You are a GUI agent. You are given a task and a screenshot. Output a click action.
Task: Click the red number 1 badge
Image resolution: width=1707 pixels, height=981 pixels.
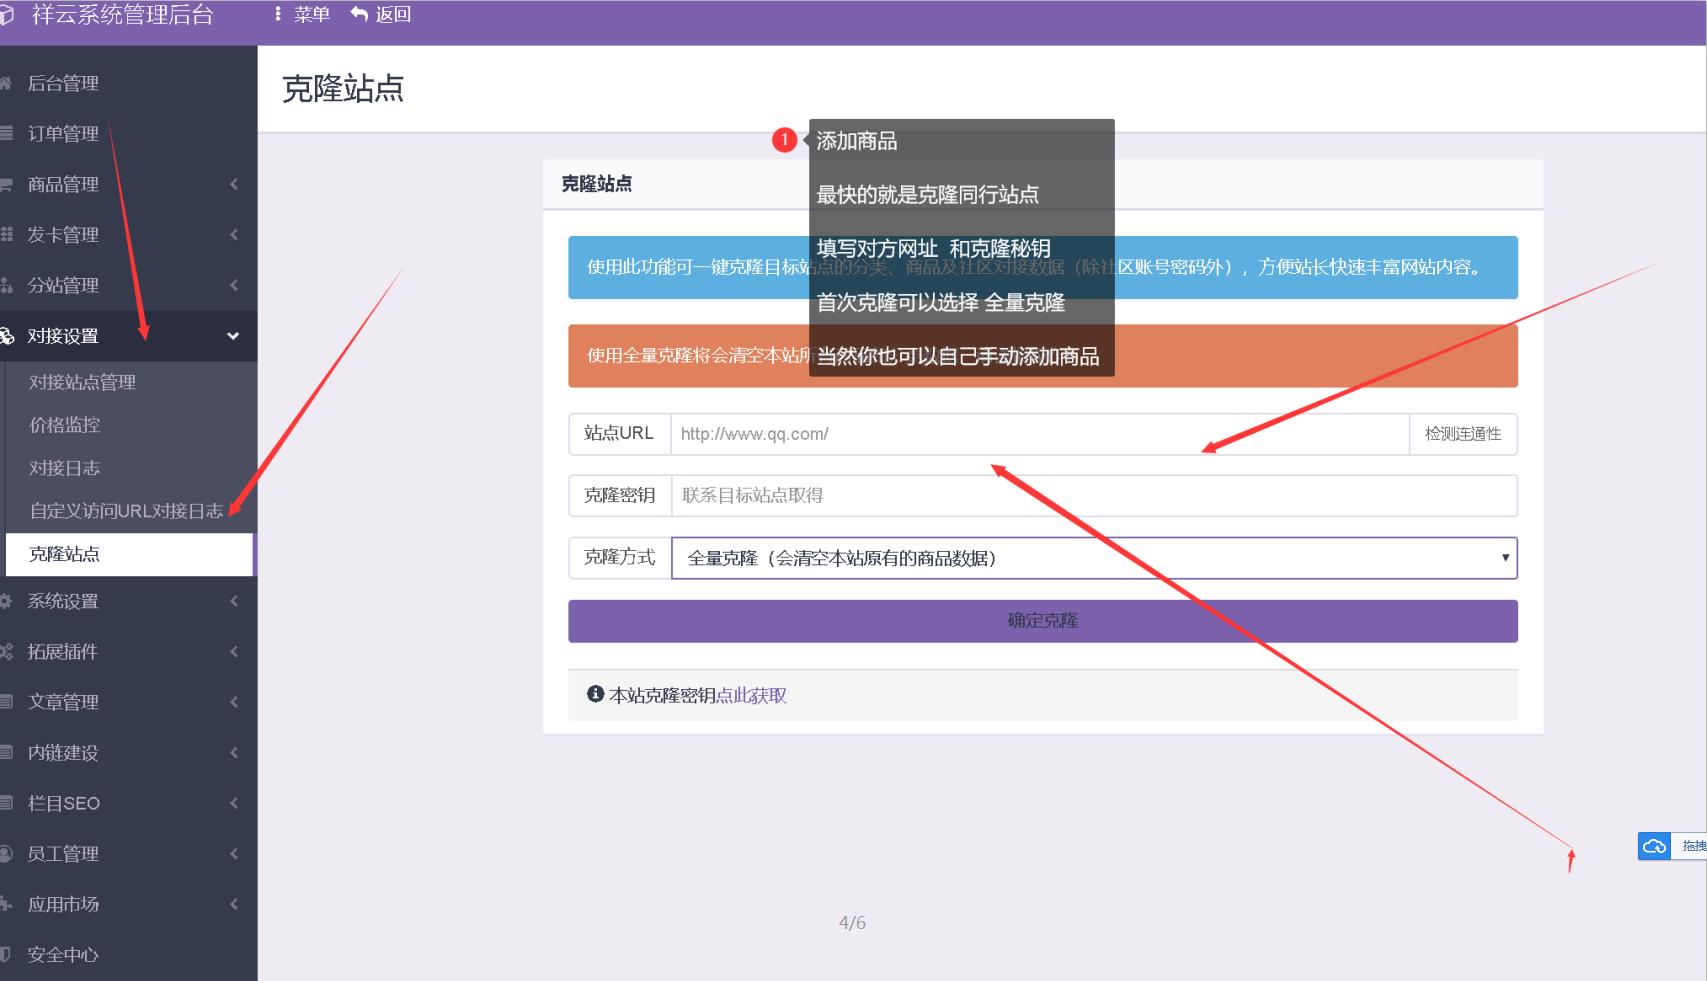tap(784, 140)
